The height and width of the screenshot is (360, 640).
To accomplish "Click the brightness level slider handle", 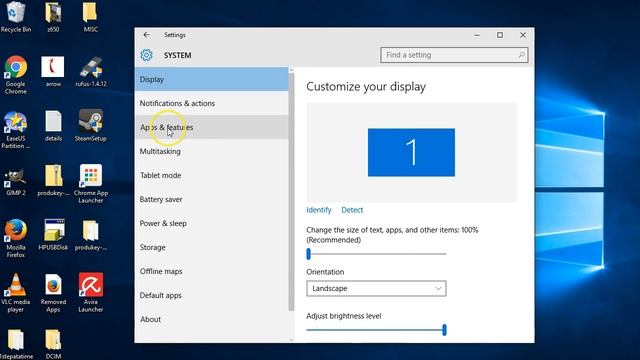I will pyautogui.click(x=444, y=330).
